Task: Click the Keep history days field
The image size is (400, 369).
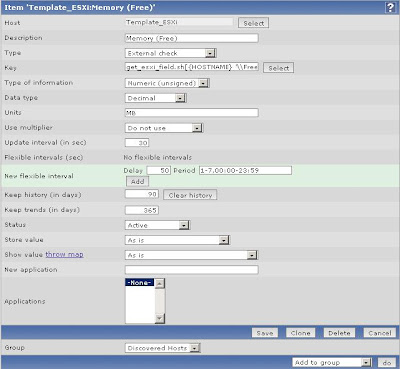Action: coord(142,194)
